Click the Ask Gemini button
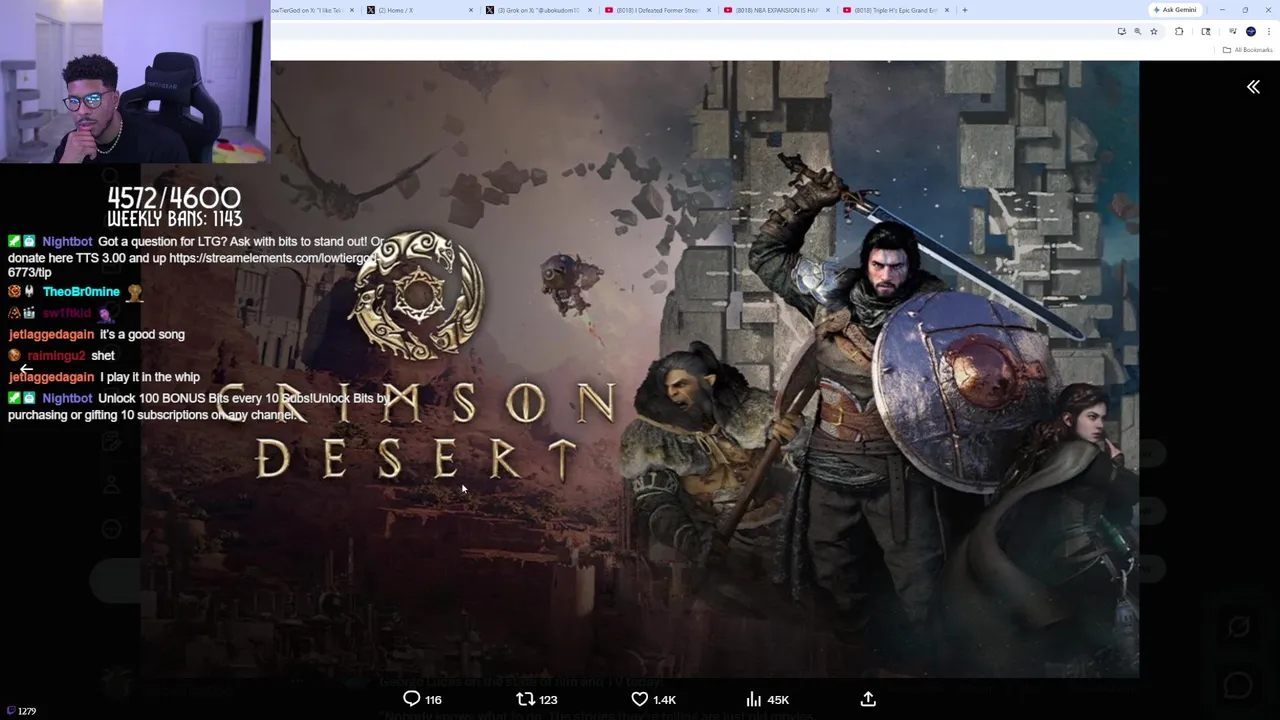This screenshot has width=1280, height=720. coord(1174,10)
